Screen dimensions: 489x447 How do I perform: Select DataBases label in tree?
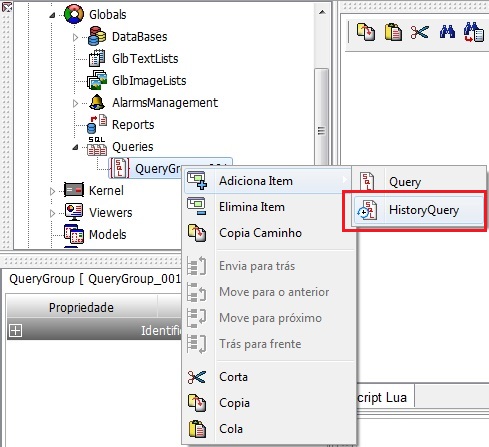tap(139, 36)
